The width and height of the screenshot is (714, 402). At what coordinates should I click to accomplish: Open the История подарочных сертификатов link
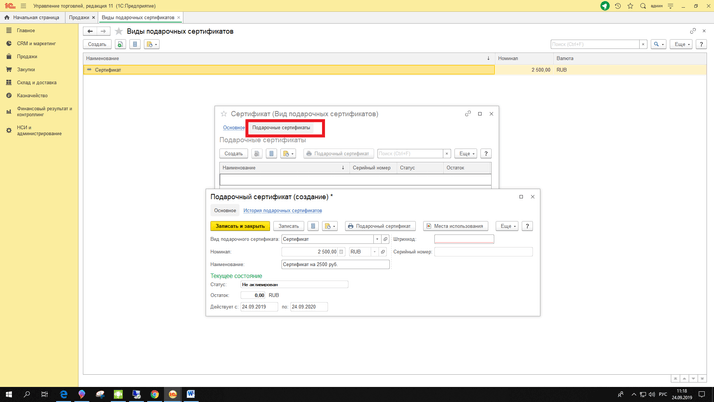[x=283, y=211]
